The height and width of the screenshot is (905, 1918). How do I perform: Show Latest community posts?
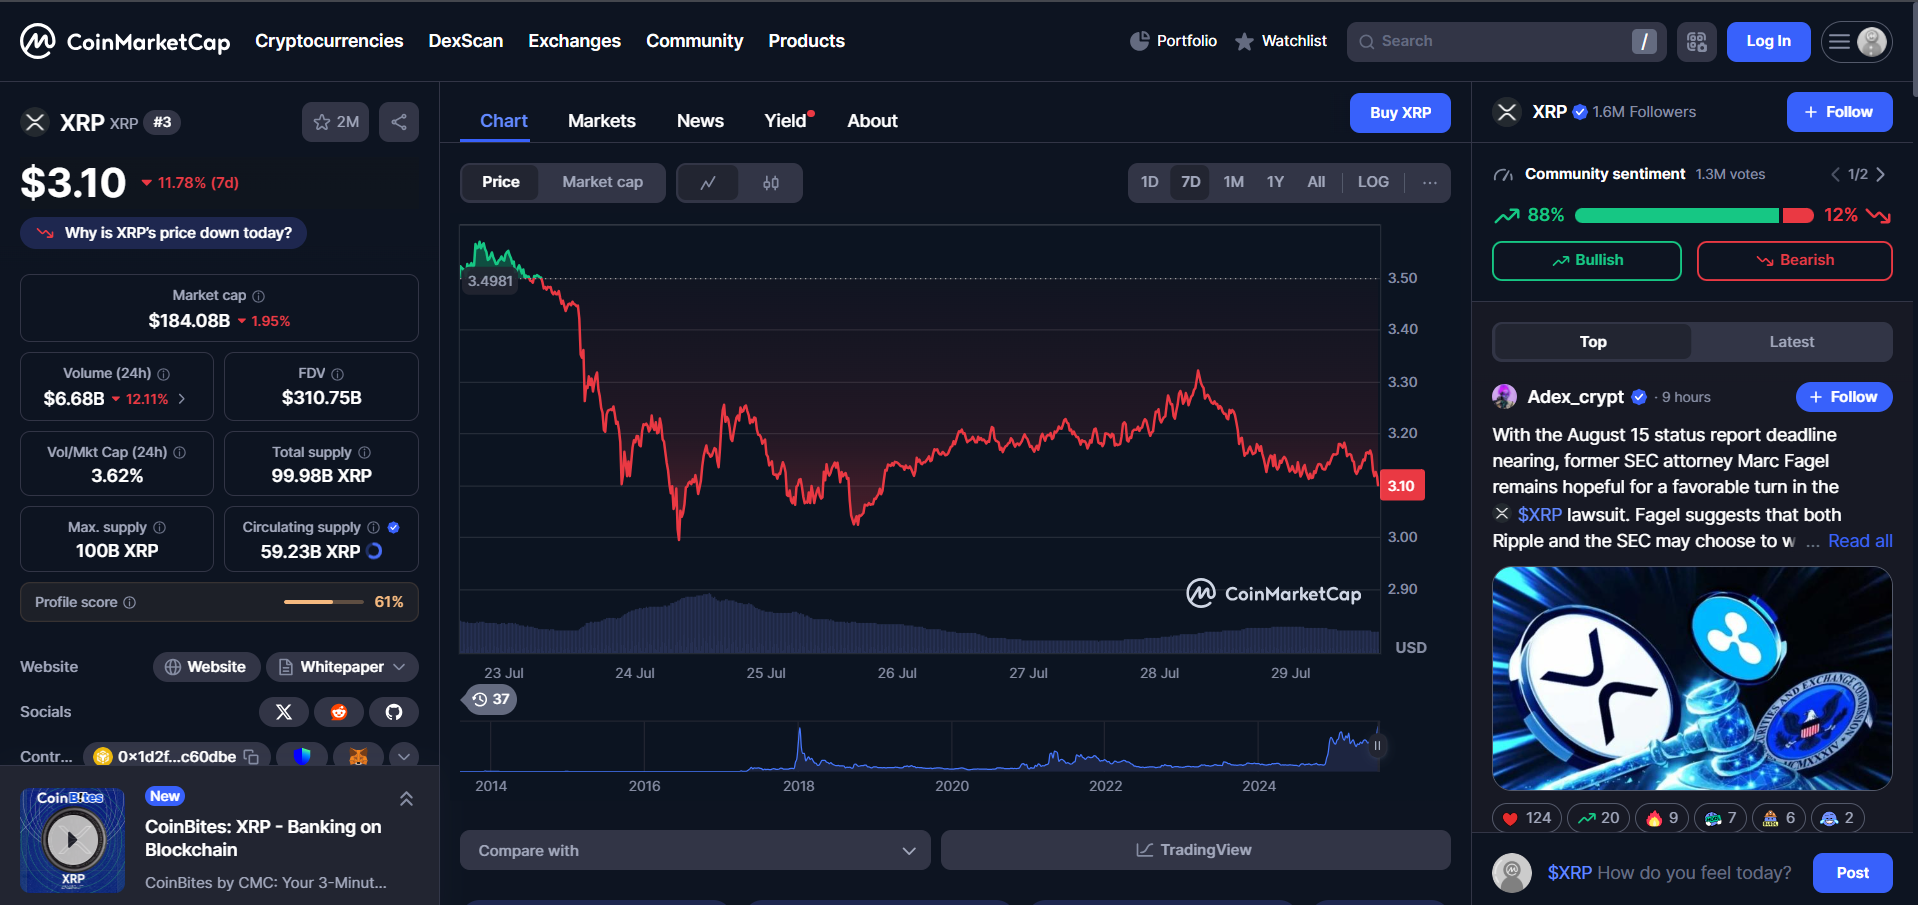[1791, 342]
